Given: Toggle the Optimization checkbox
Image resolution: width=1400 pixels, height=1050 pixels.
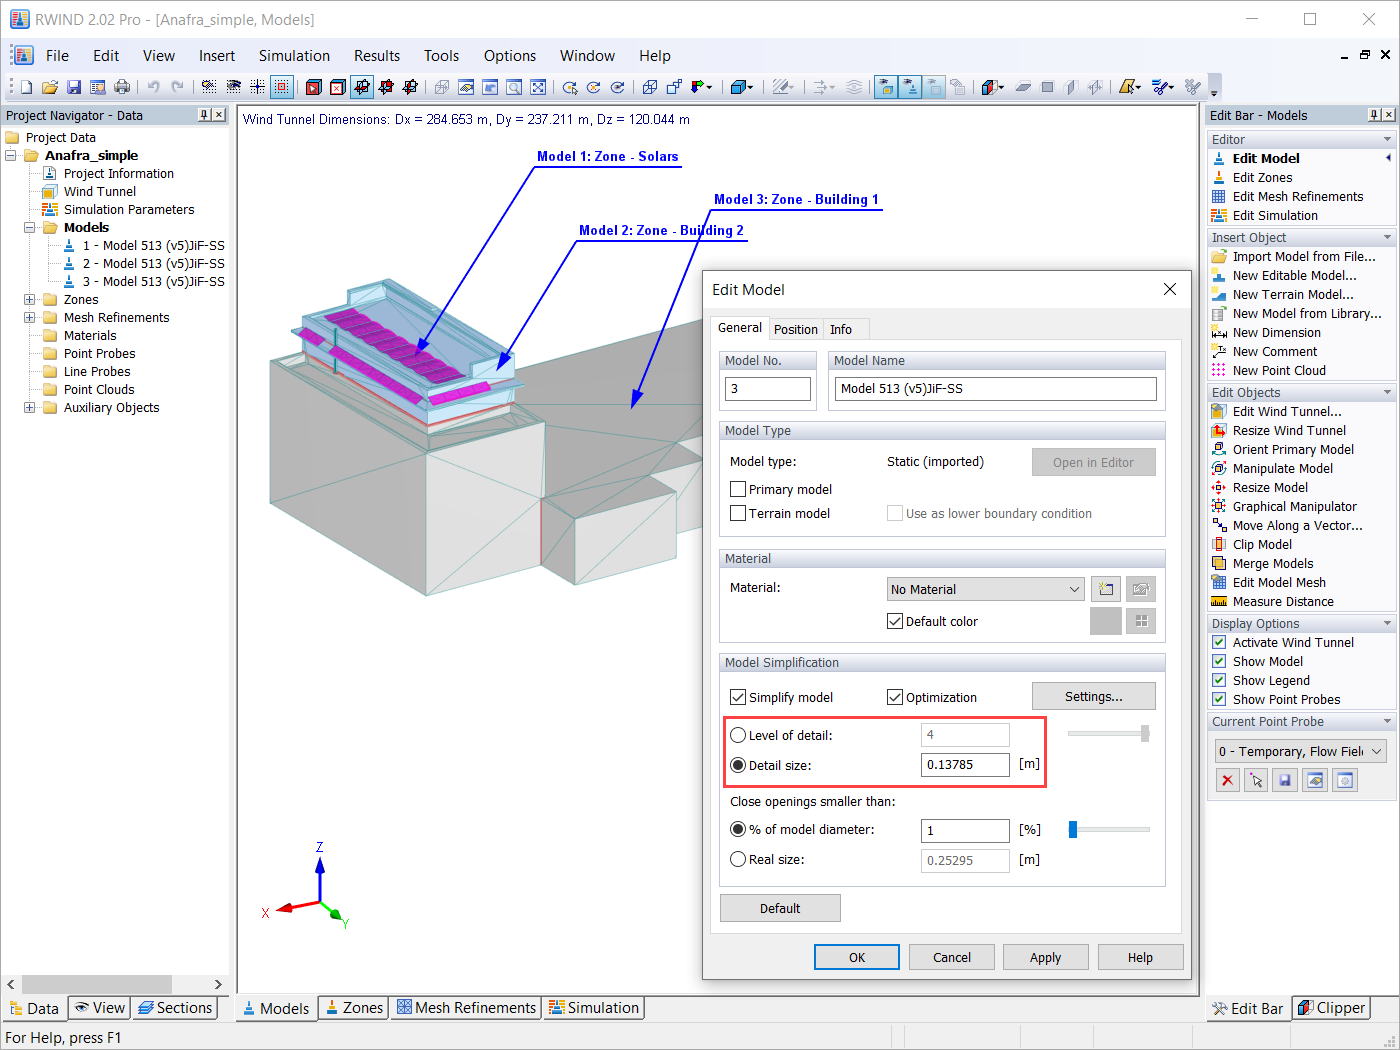Looking at the screenshot, I should coord(895,698).
